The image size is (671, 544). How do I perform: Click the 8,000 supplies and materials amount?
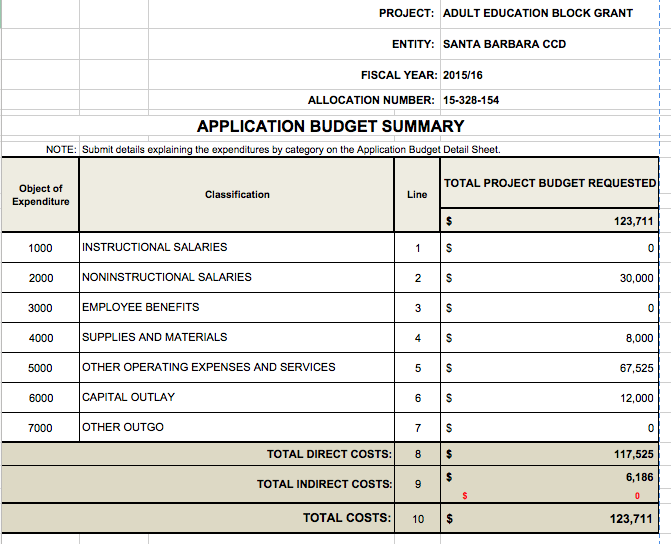click(639, 338)
